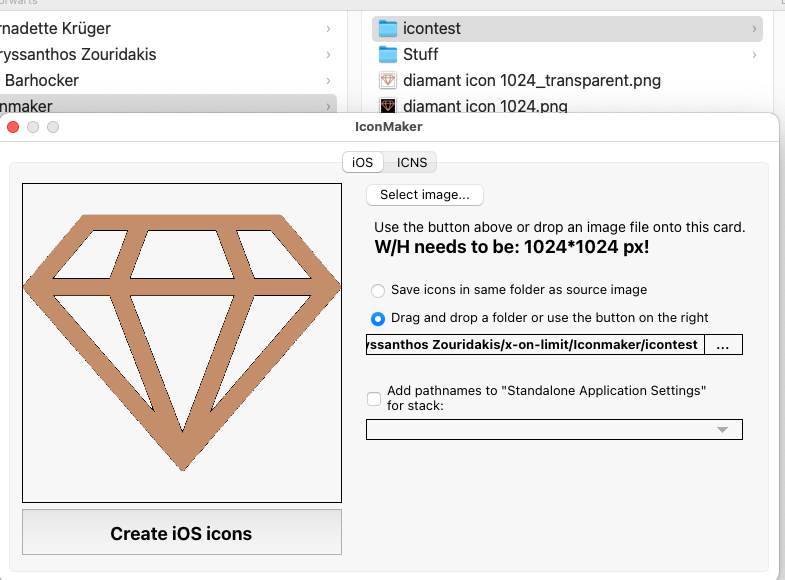Click the destination folder path field
The image size is (785, 580).
coord(535,345)
